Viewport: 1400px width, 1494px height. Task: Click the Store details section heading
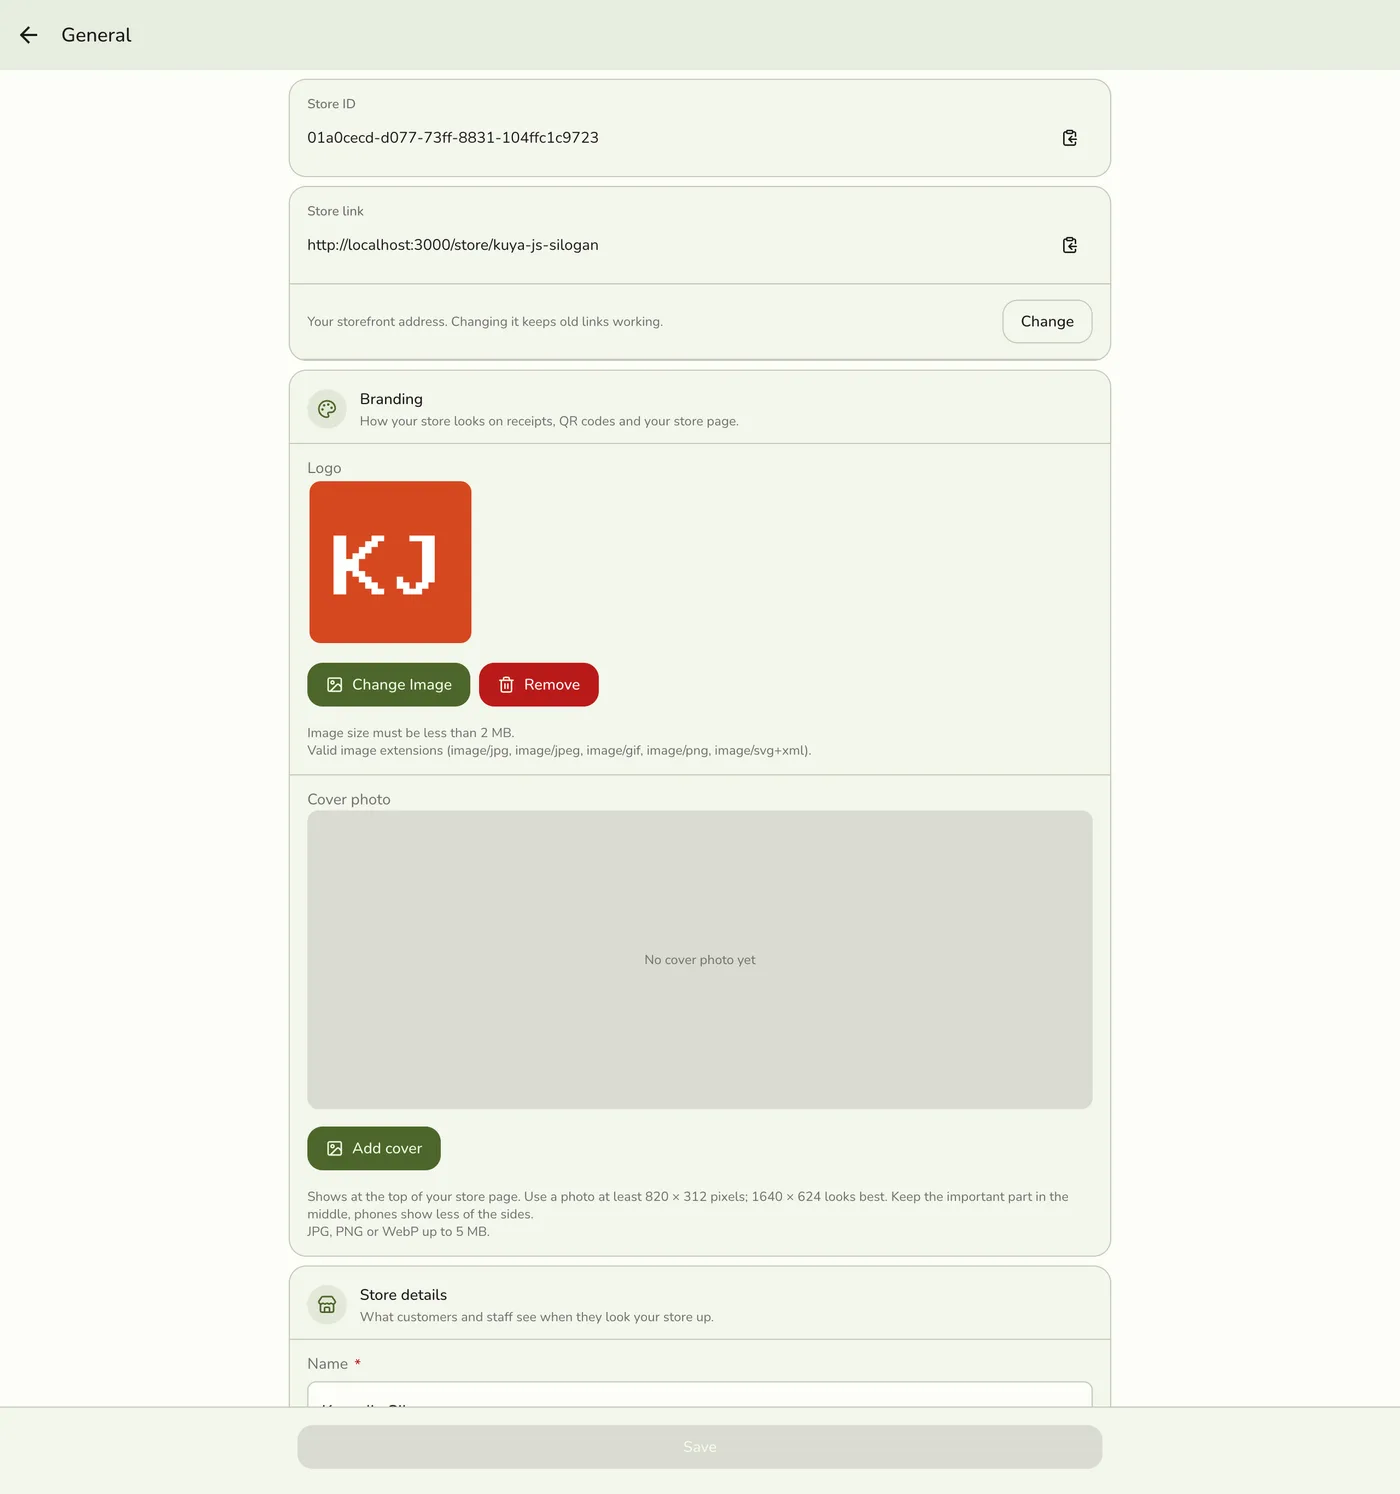click(x=403, y=1295)
